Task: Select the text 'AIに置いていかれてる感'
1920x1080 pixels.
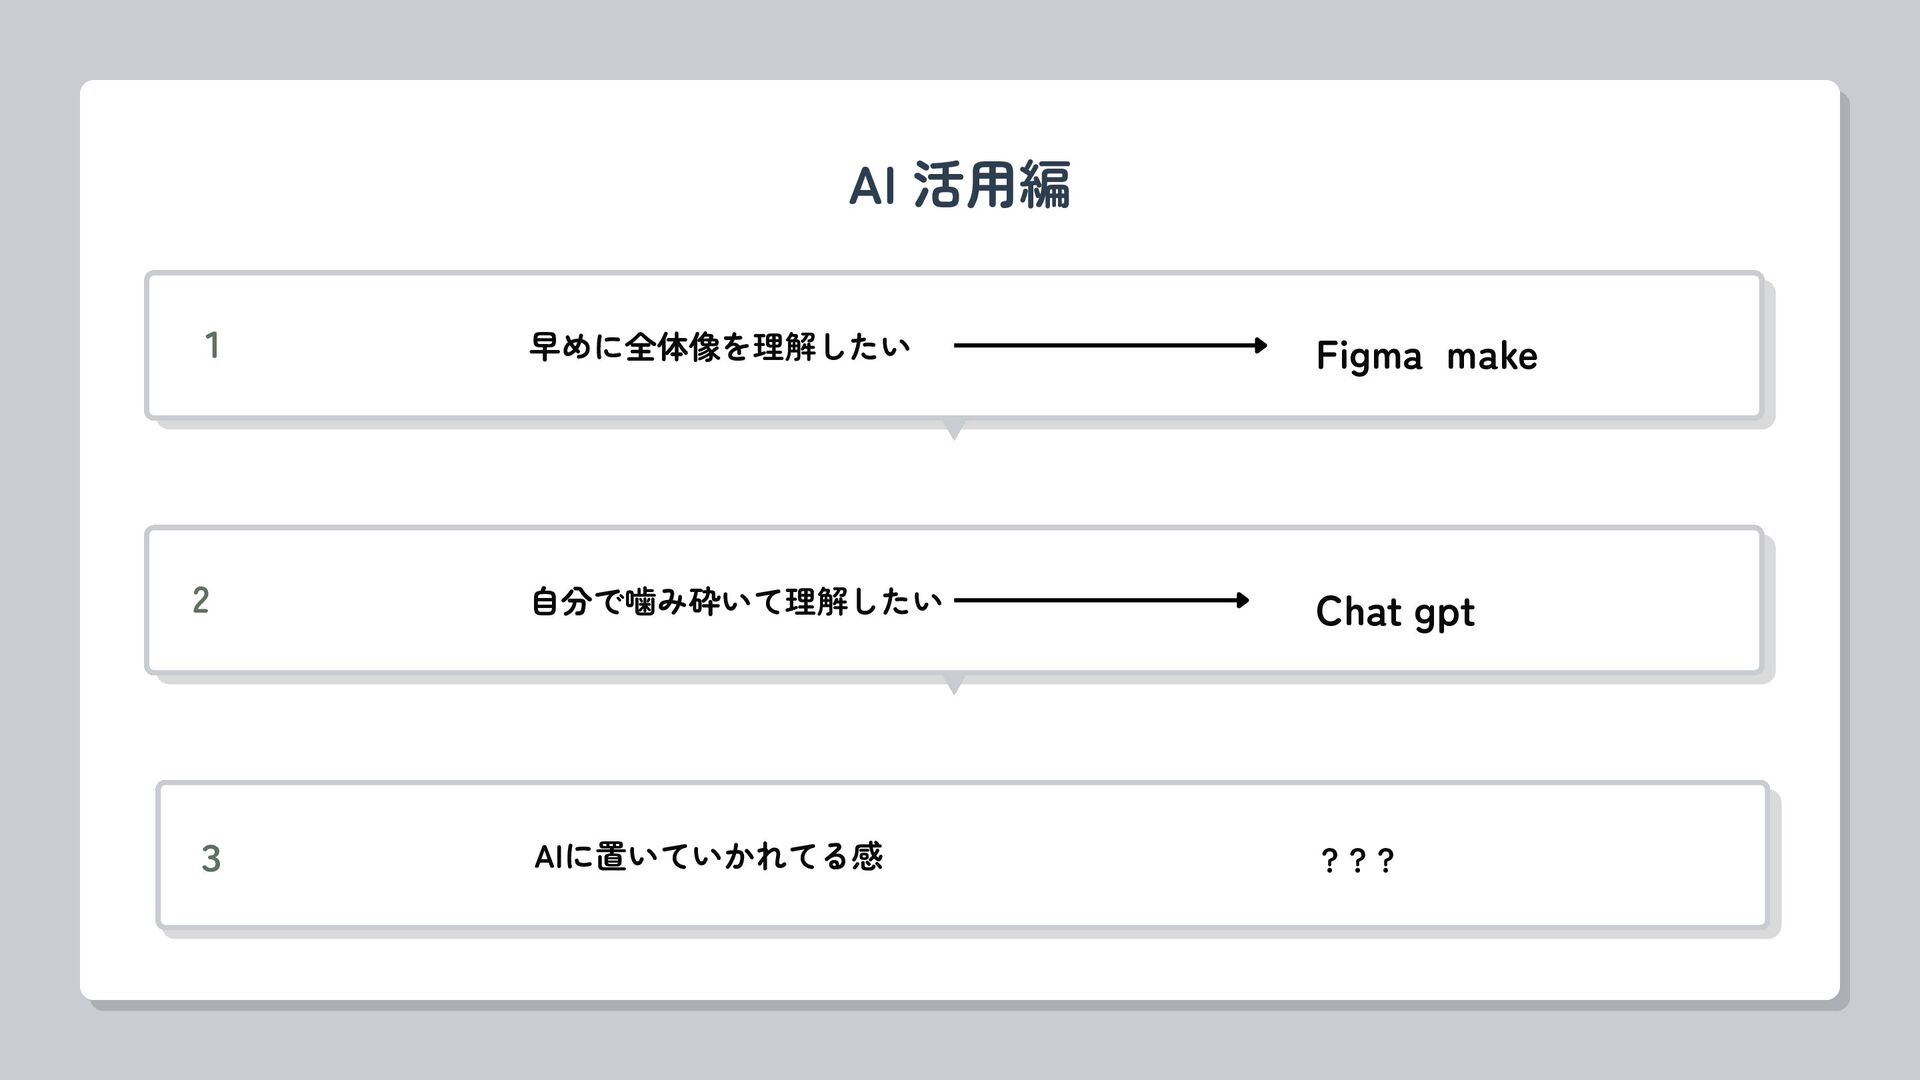Action: coord(708,857)
